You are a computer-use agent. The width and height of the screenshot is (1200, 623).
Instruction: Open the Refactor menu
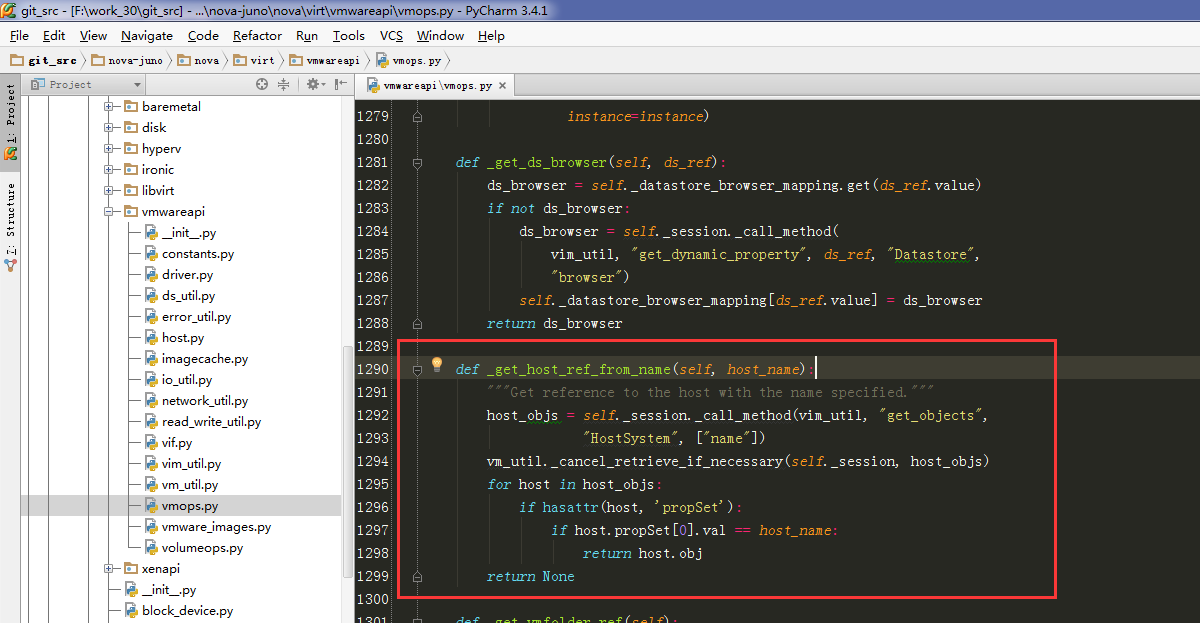click(x=257, y=35)
